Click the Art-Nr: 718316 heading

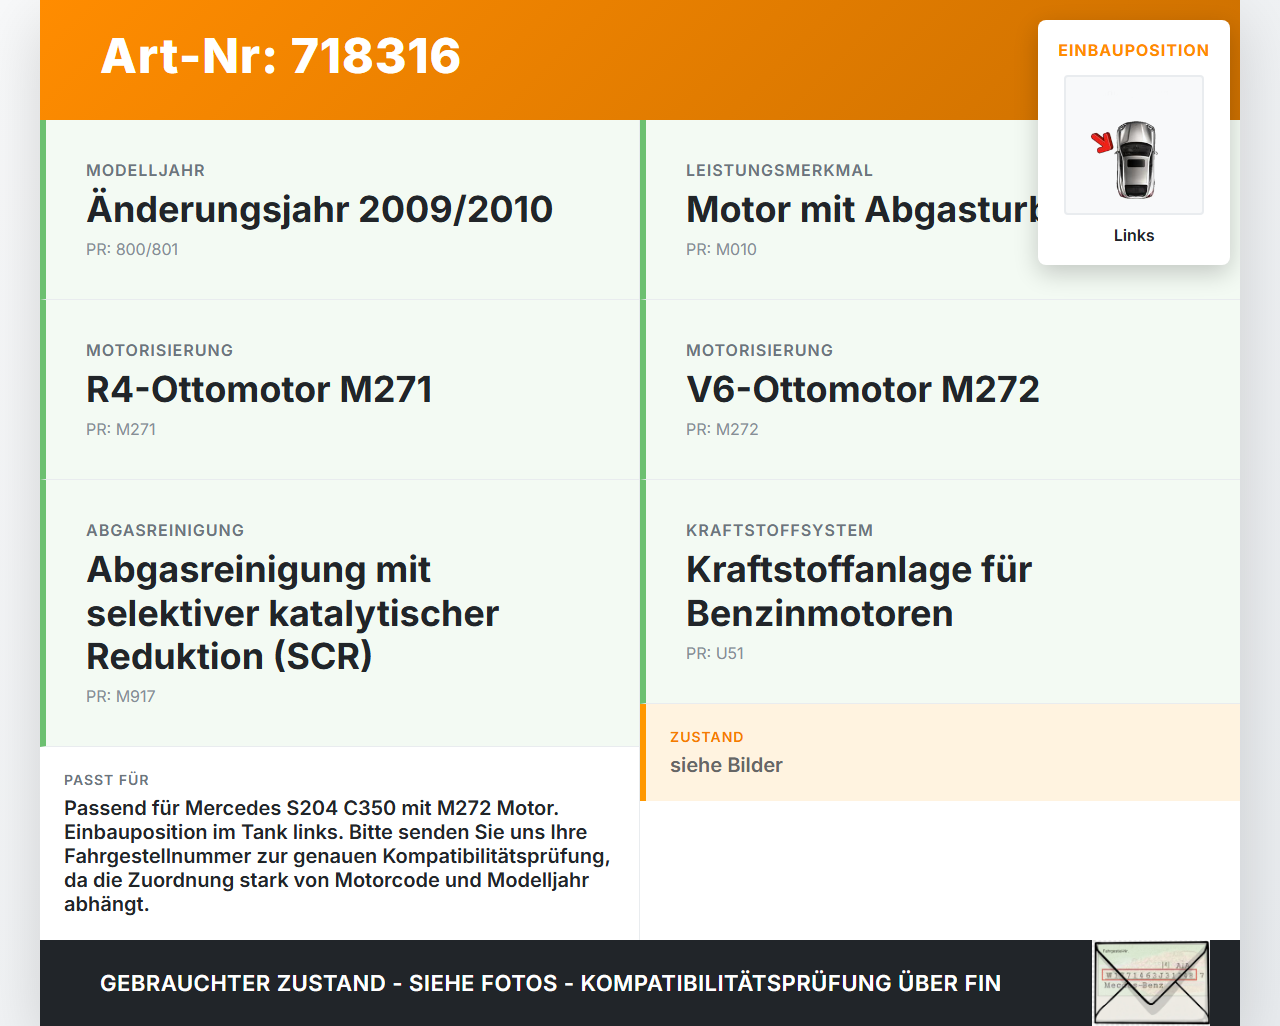[x=280, y=56]
